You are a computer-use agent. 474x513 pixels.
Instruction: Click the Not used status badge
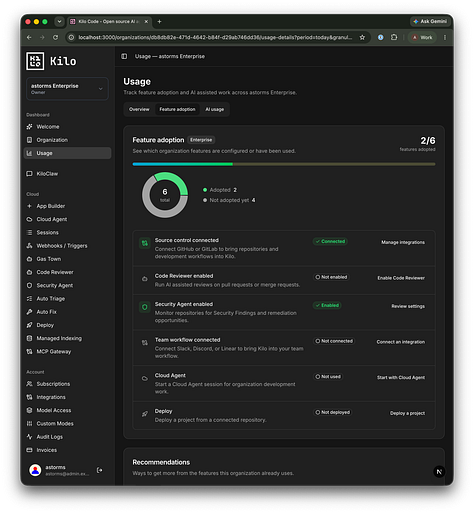coord(328,377)
